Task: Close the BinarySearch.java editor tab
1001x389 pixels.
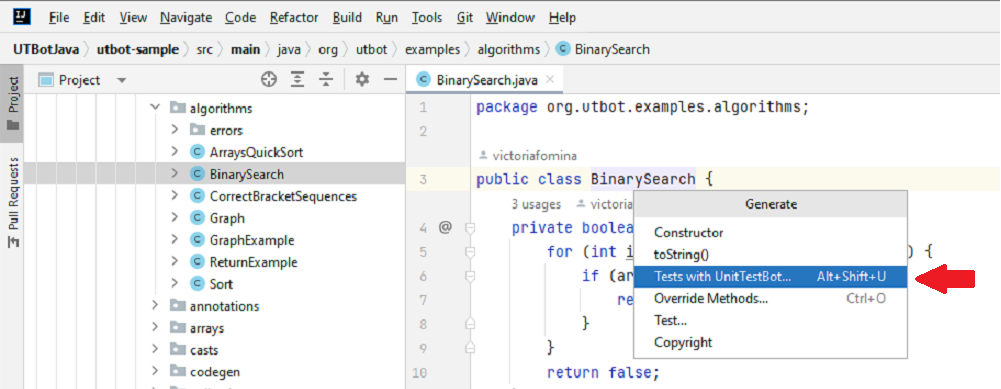Action: click(550, 80)
